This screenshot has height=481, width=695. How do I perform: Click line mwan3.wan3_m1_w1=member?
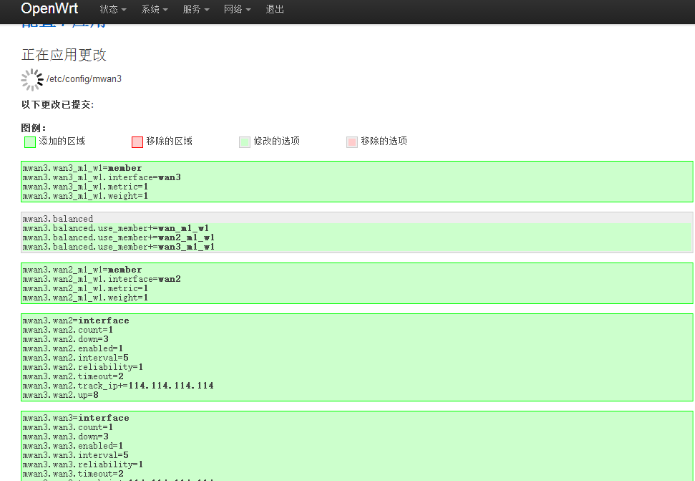coord(82,168)
